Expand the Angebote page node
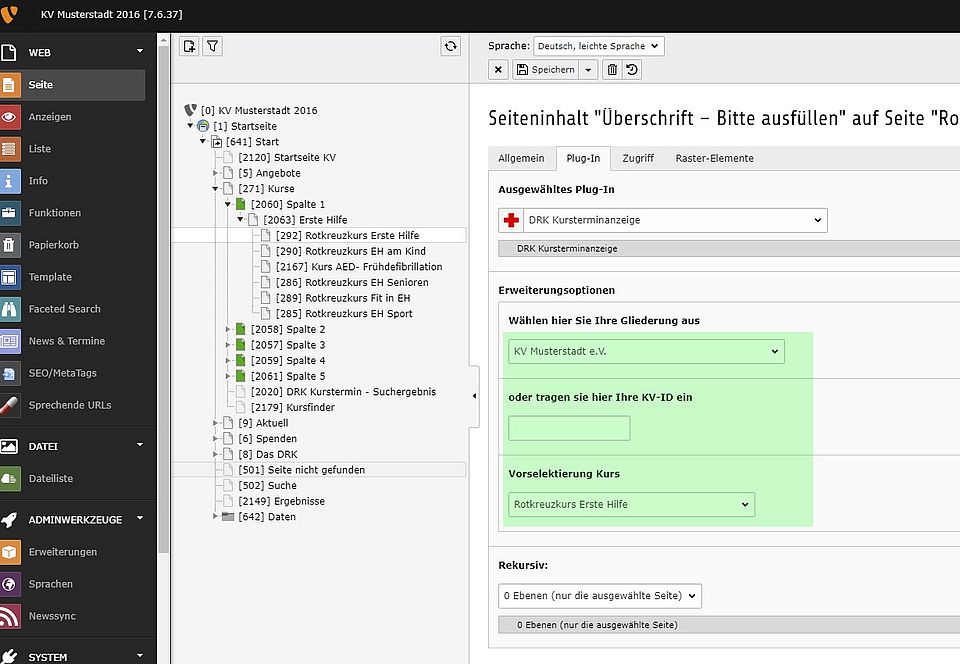 [x=215, y=173]
